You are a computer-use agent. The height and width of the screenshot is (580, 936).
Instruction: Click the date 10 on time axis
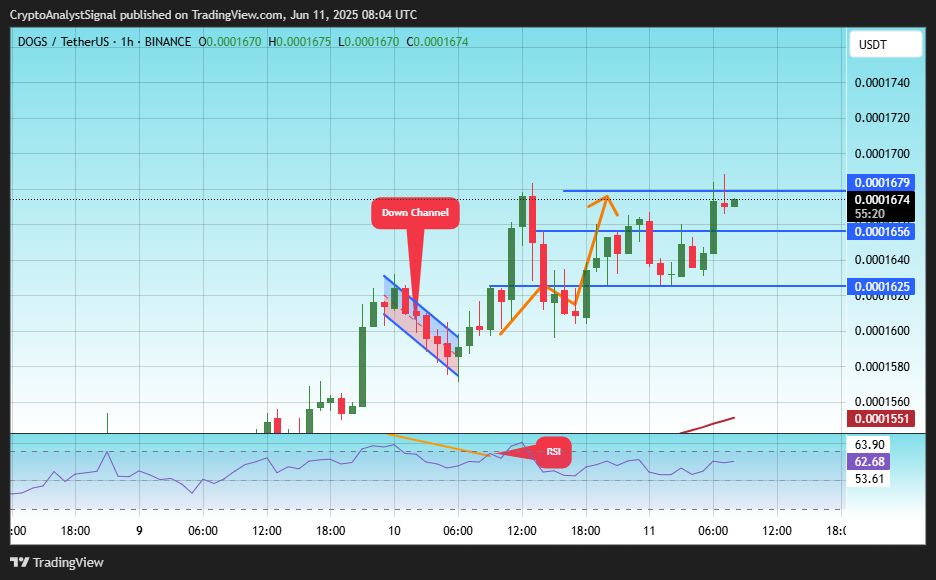(x=394, y=530)
